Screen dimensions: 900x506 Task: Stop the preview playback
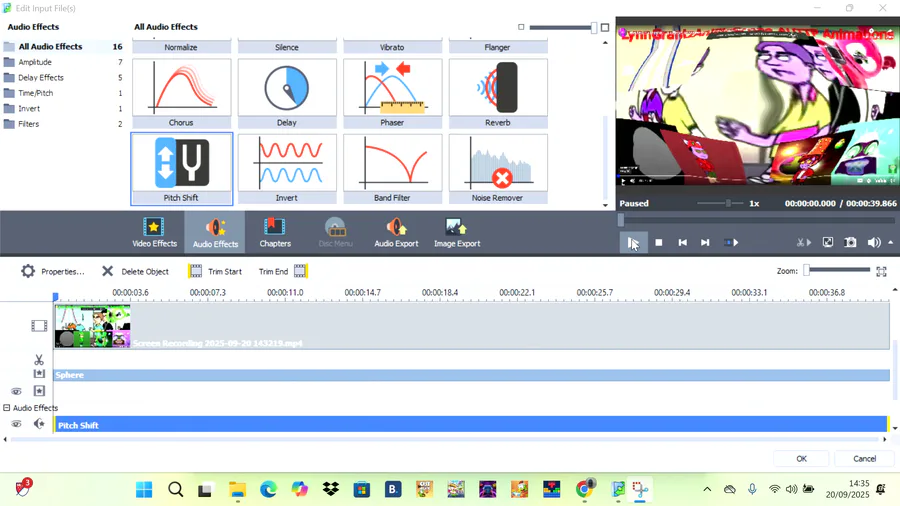tap(659, 243)
